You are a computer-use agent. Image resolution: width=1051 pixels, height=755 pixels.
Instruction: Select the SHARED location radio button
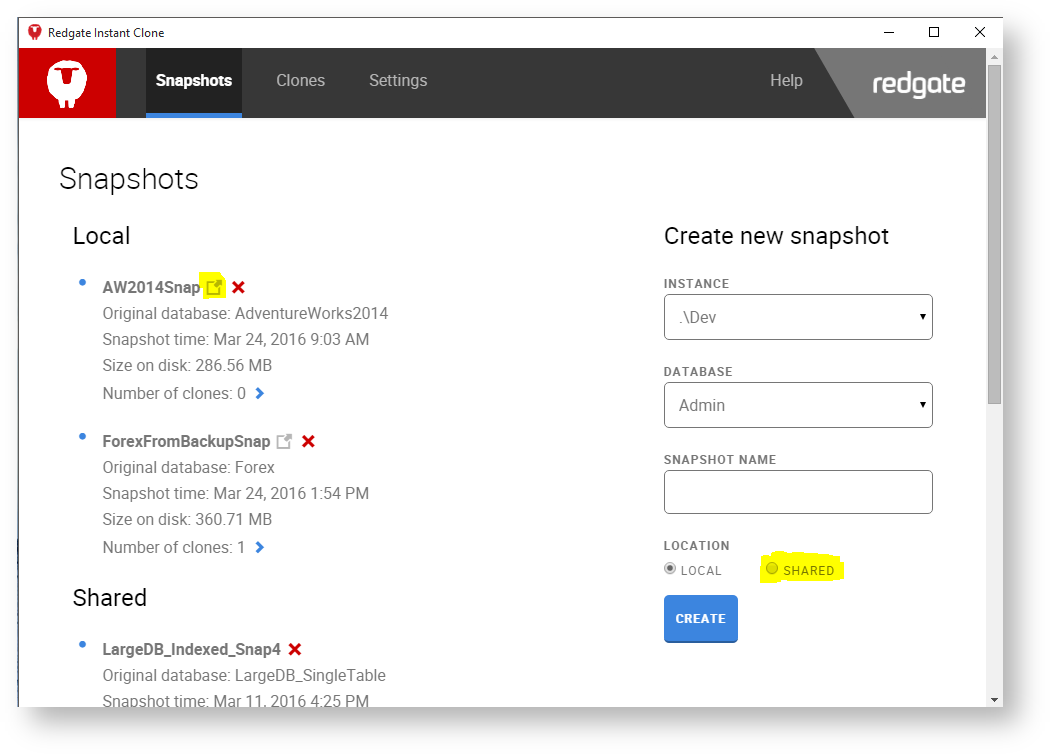tap(772, 569)
